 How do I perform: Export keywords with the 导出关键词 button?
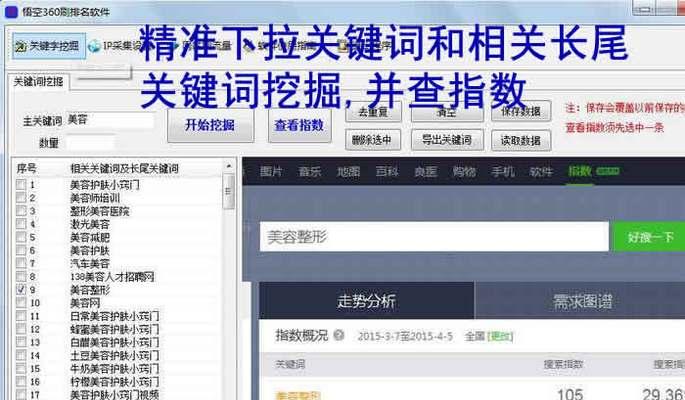click(x=447, y=140)
